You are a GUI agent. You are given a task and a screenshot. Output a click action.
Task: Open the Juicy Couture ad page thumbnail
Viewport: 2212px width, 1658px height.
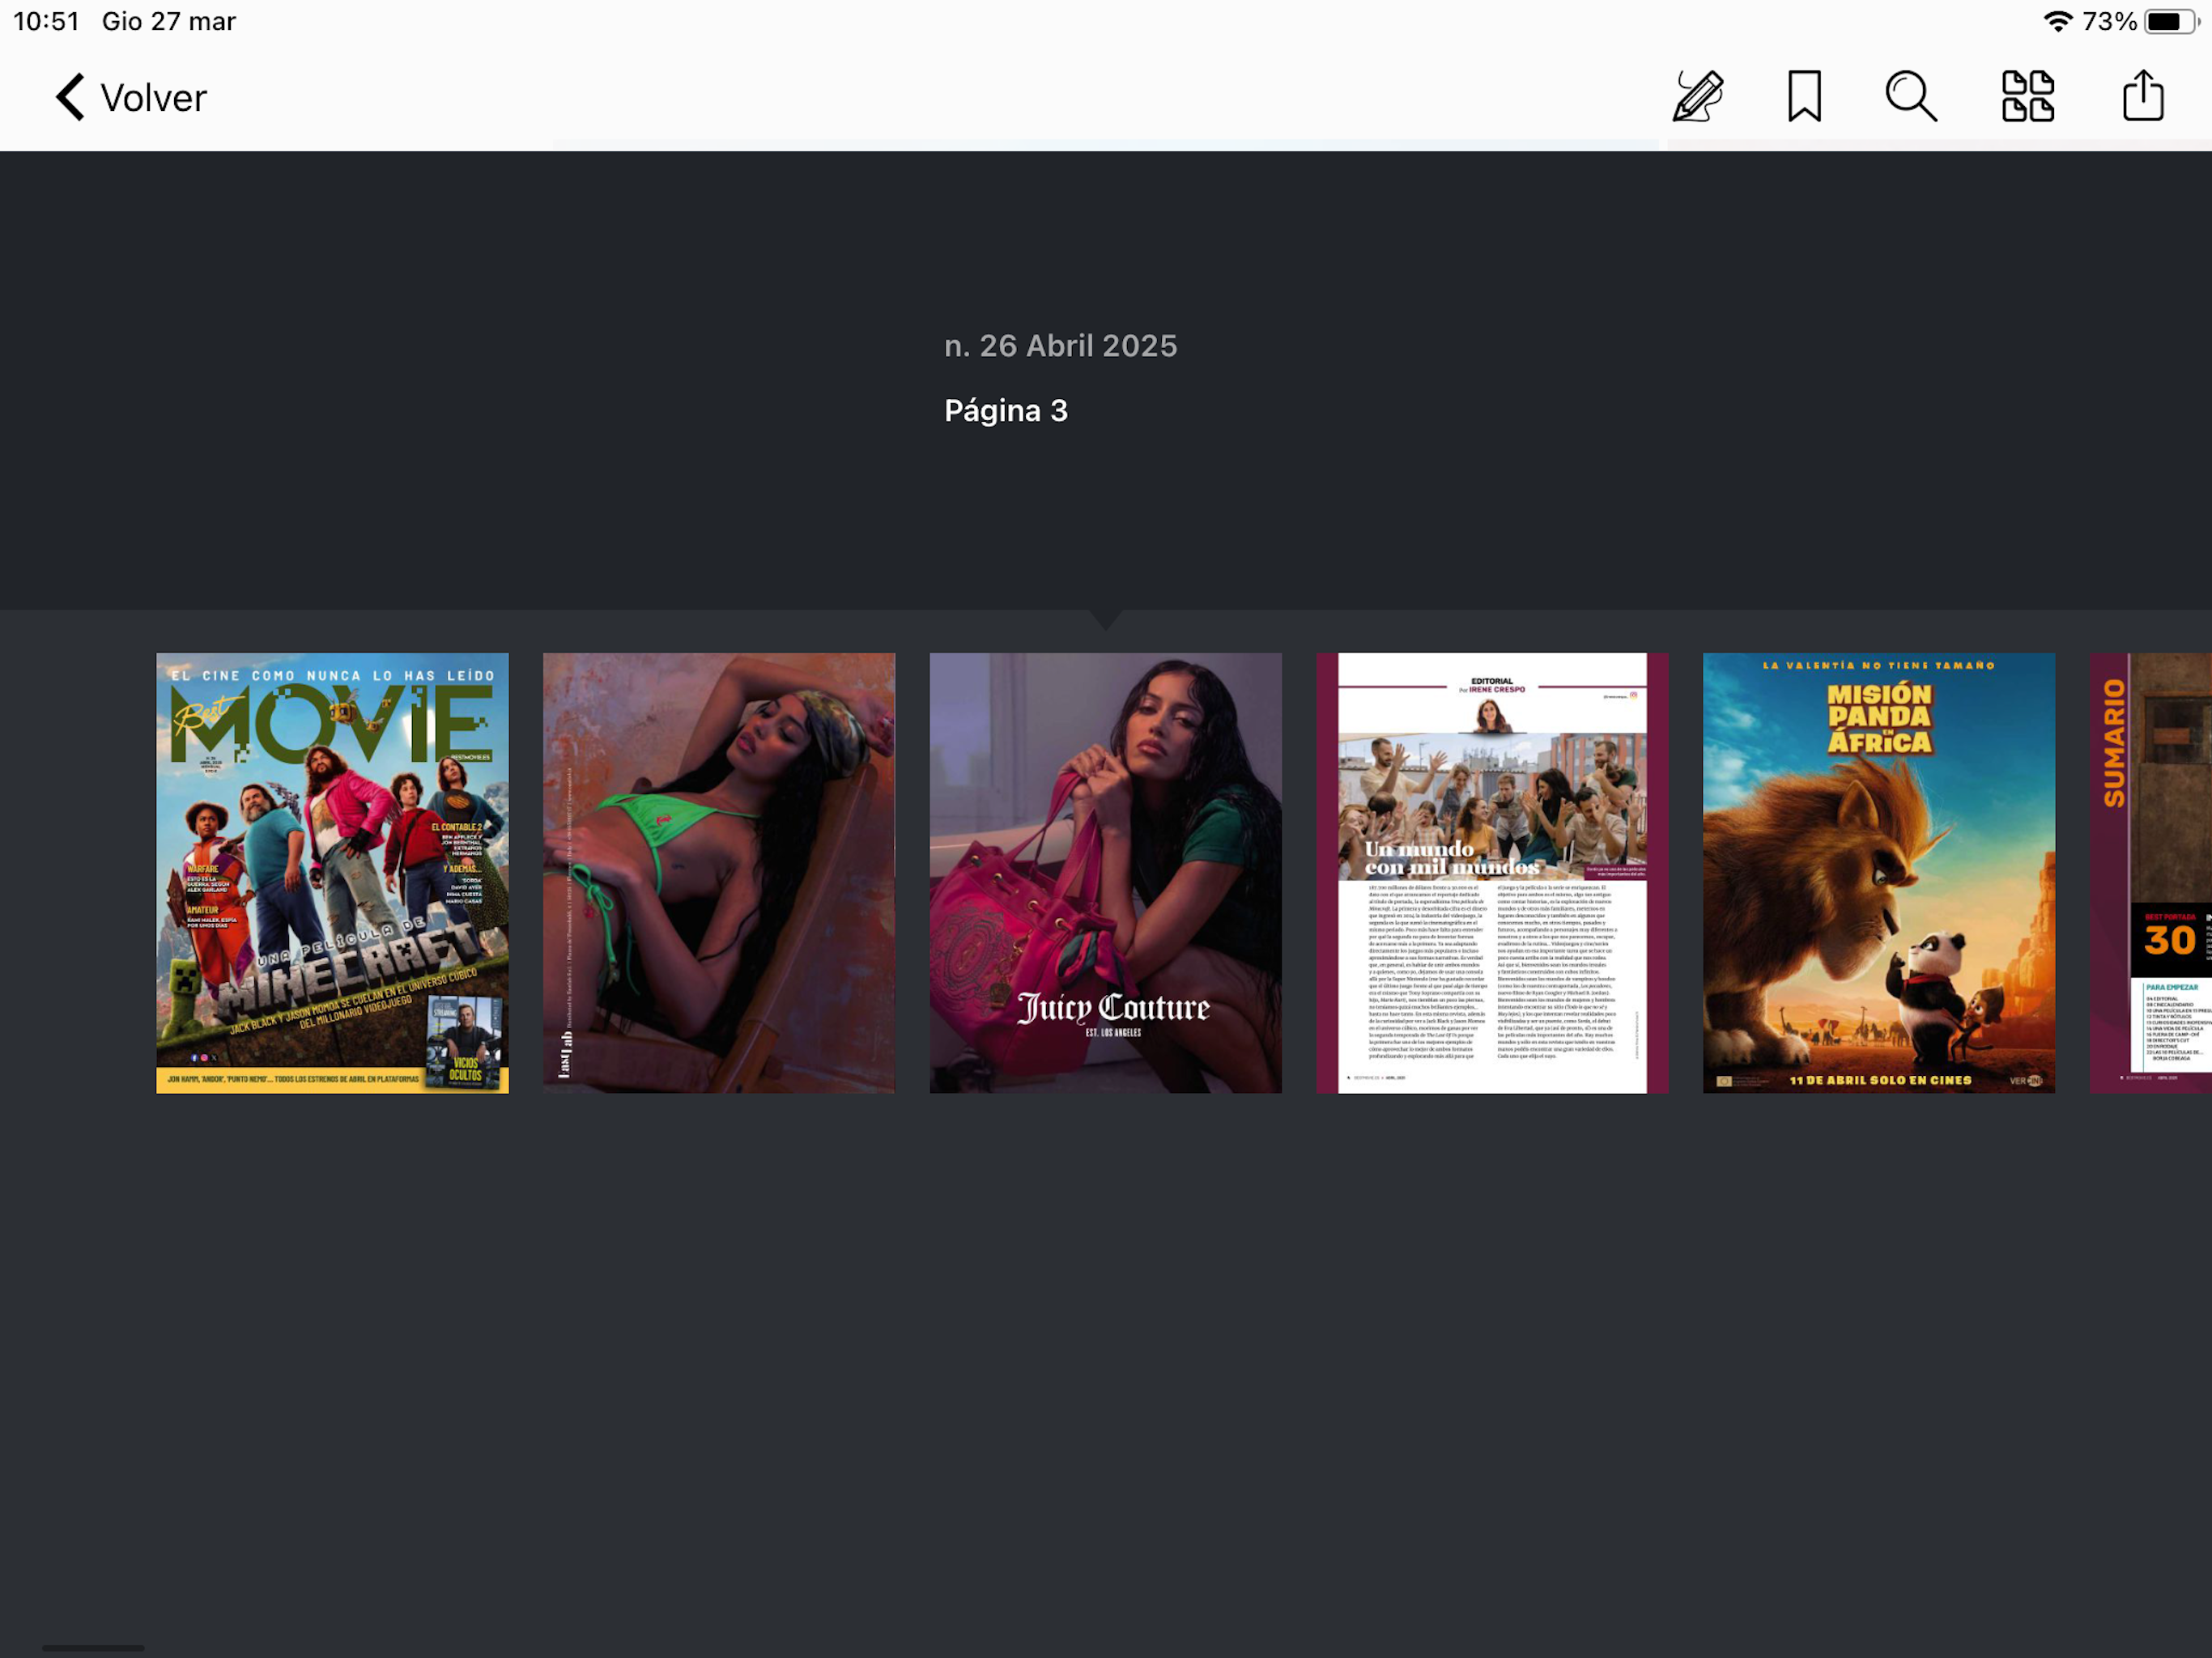point(1106,873)
